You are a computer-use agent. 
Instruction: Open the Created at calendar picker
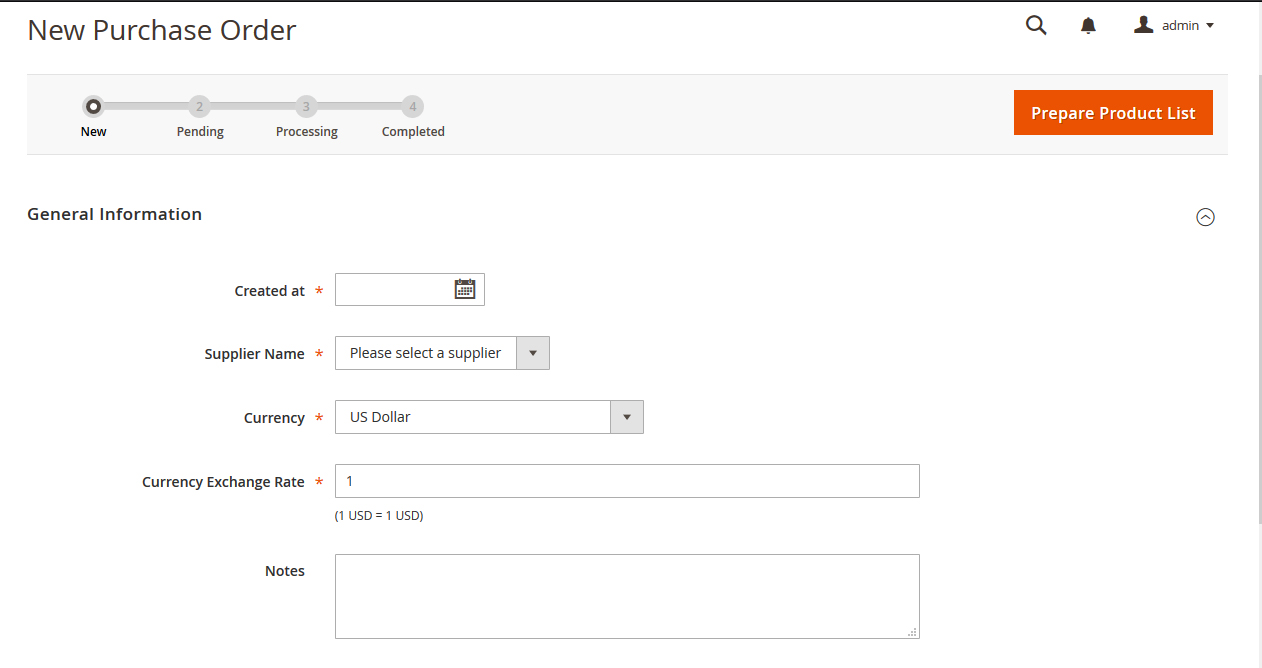(x=465, y=289)
